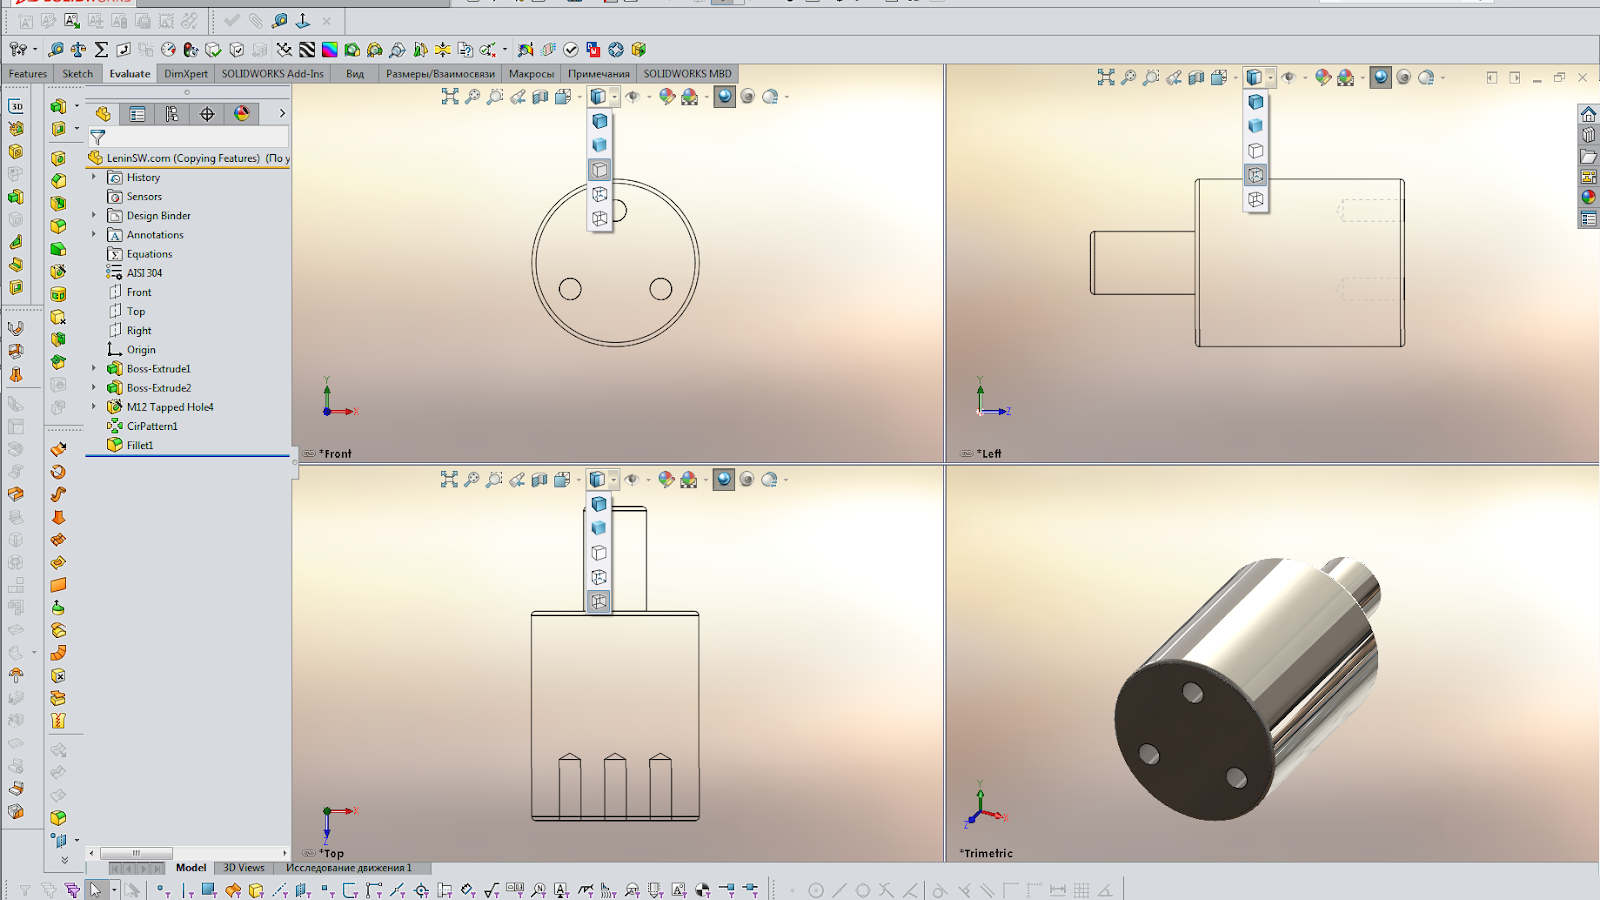The height and width of the screenshot is (900, 1600).
Task: Select the wireframe display style from the flyout
Action: tap(600, 219)
